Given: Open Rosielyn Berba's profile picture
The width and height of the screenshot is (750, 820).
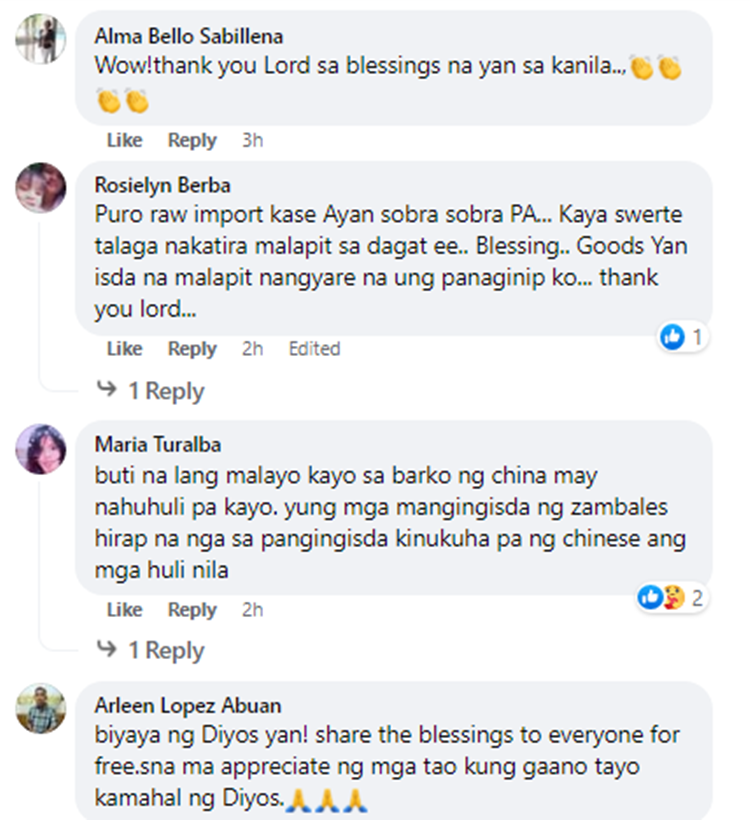Looking at the screenshot, I should (x=41, y=187).
